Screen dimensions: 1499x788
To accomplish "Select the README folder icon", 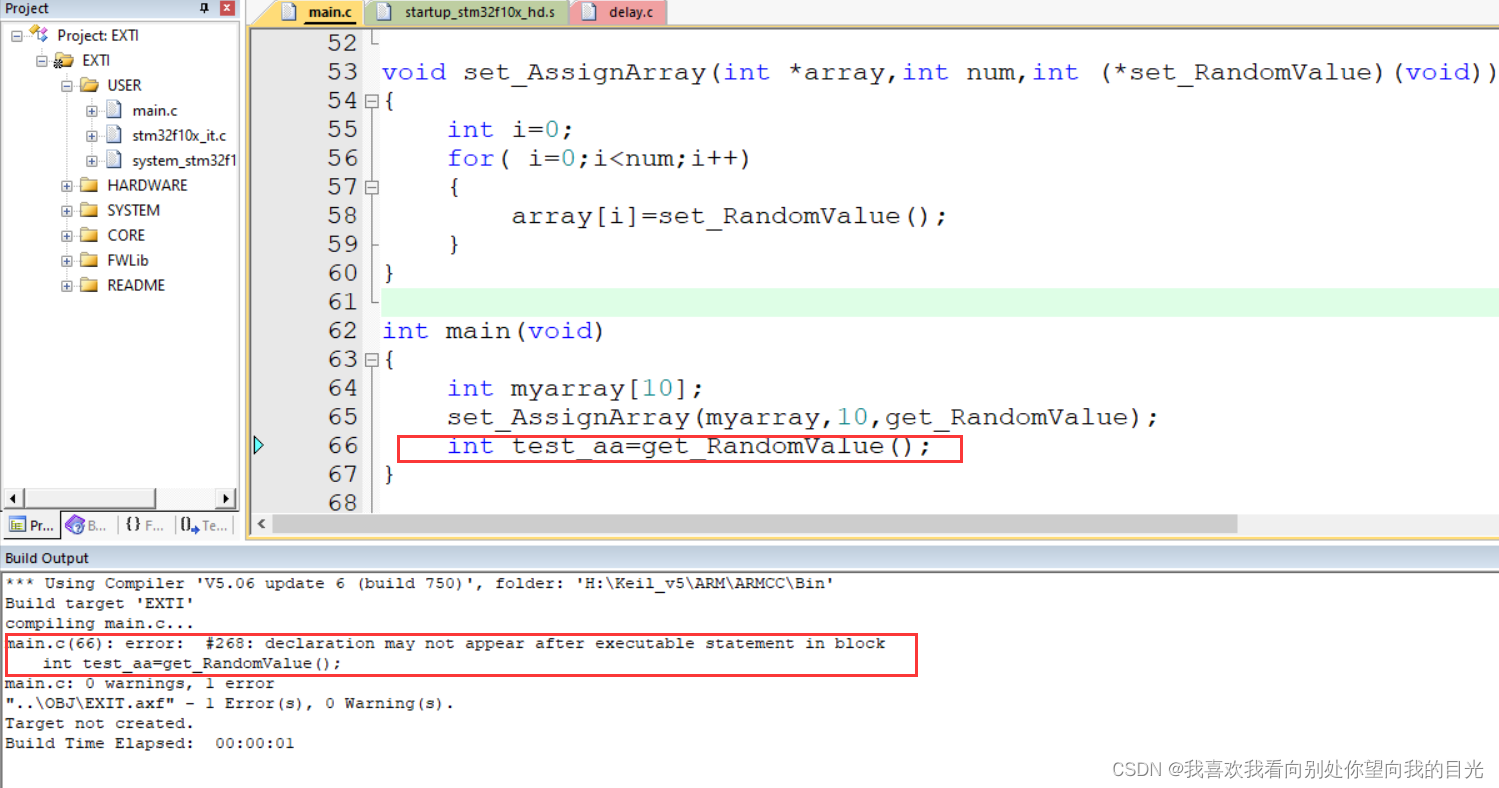I will [89, 285].
